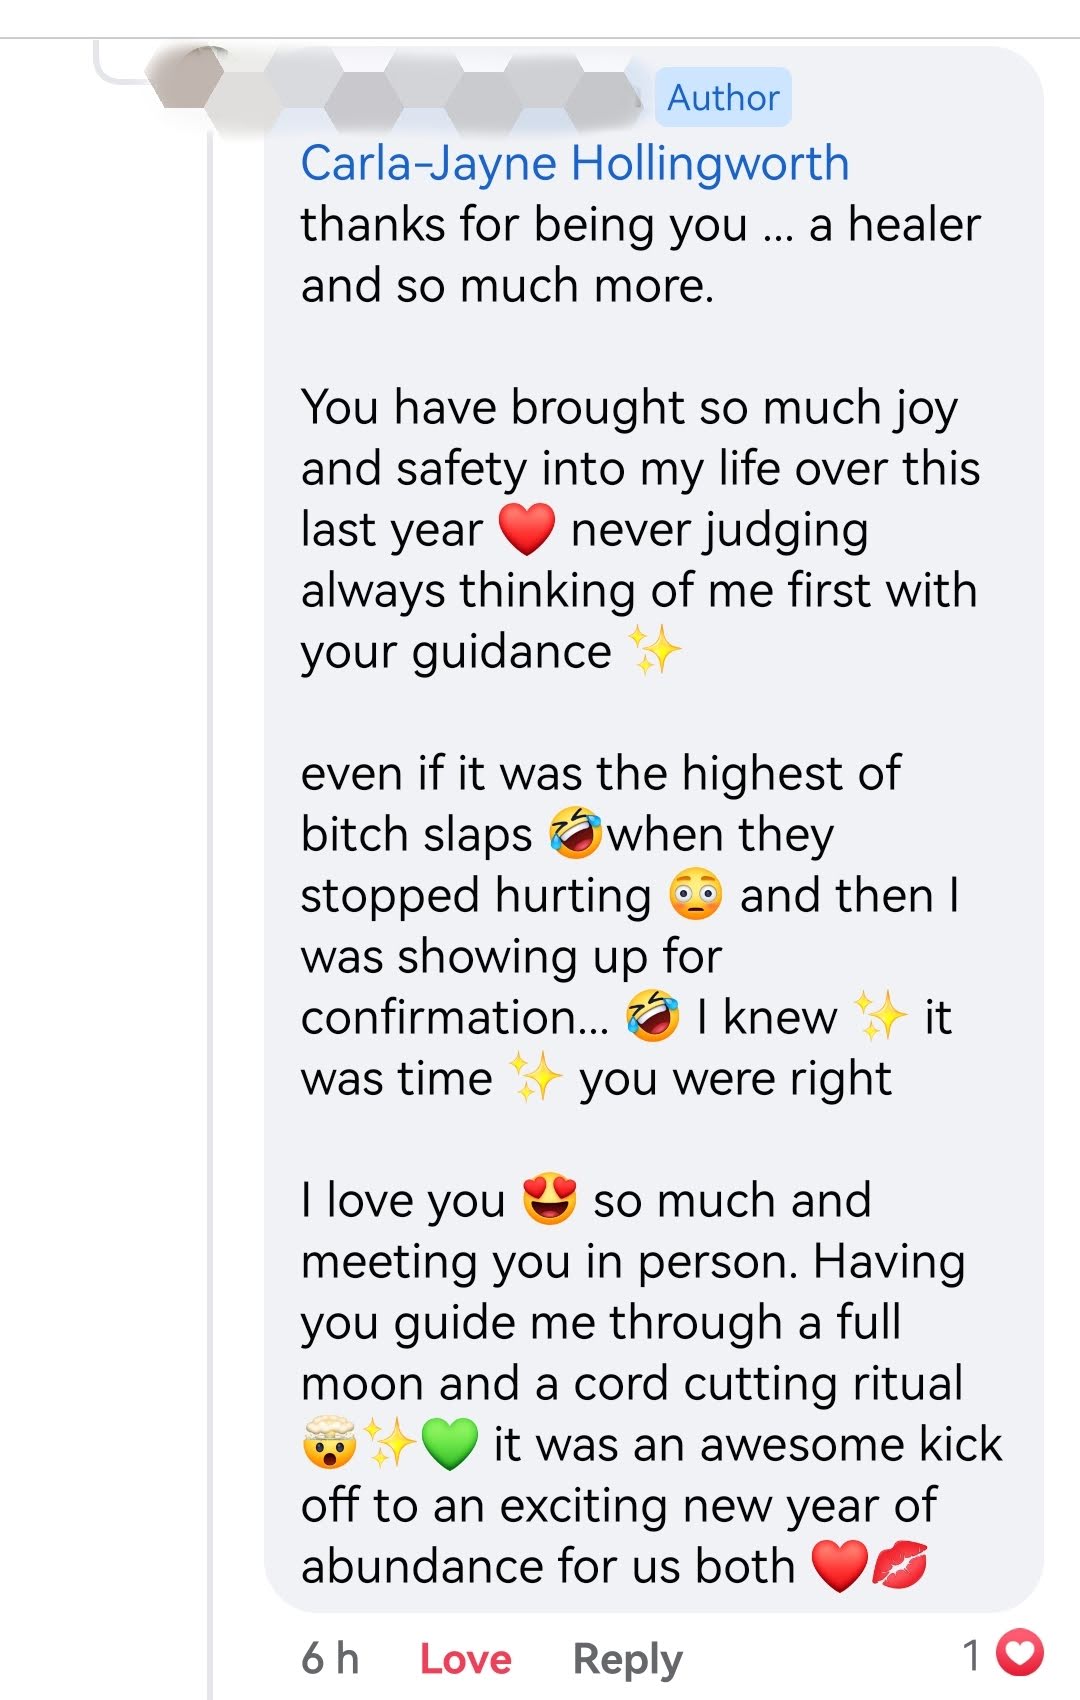Click the laughing emoji after 'bitch slaps'
The height and width of the screenshot is (1700, 1080).
click(575, 834)
